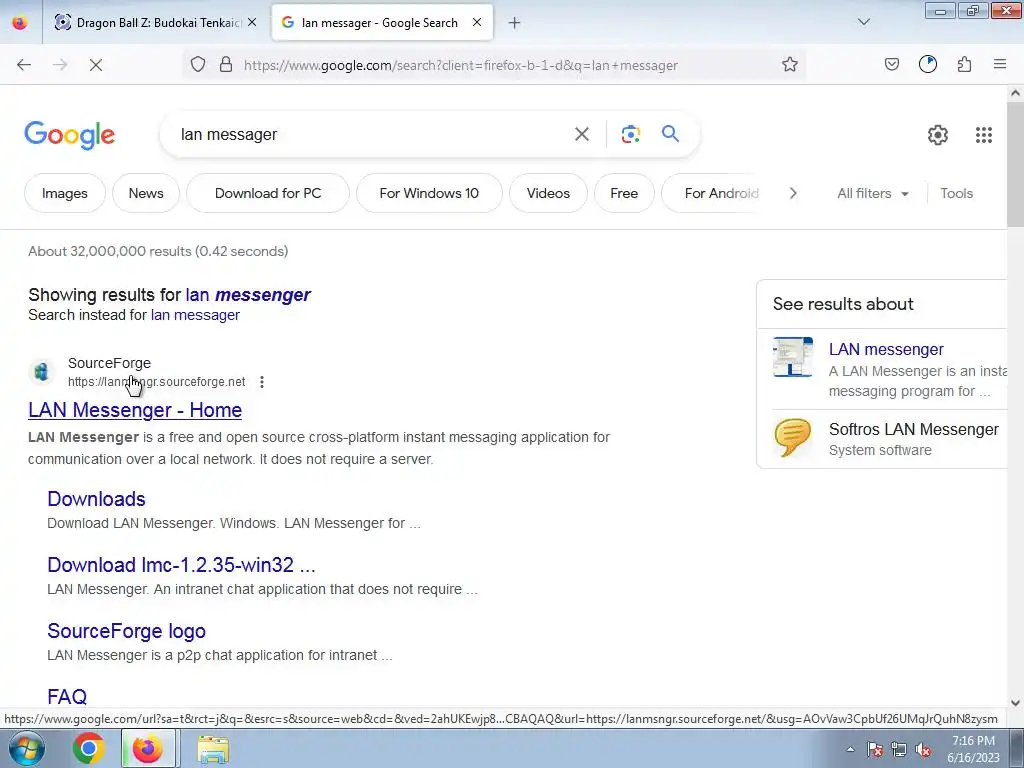
Task: Click the SourceForge site favicon
Action: coord(42,372)
